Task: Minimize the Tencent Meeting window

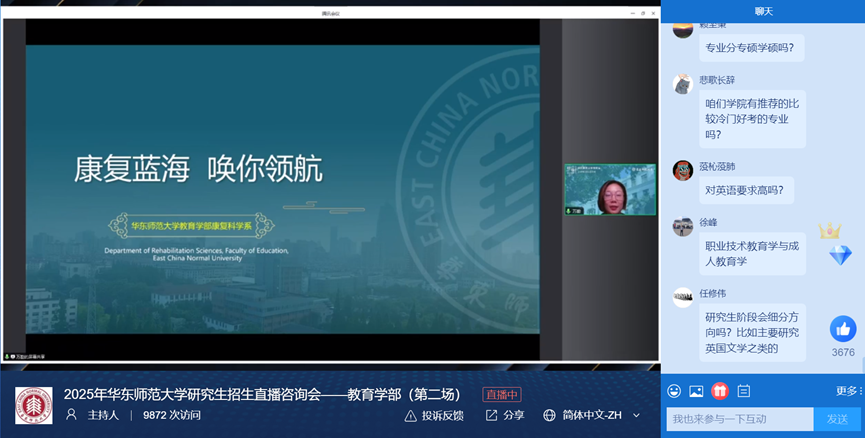Action: [633, 13]
